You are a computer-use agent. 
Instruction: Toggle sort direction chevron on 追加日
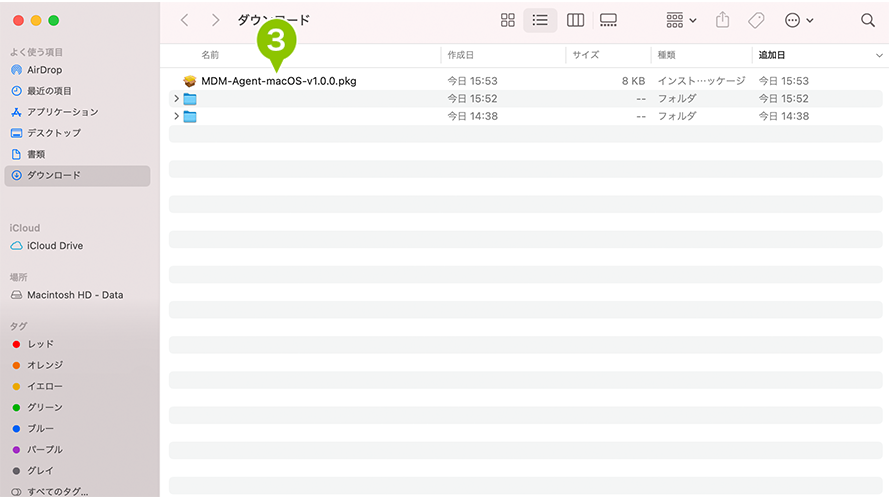click(879, 56)
